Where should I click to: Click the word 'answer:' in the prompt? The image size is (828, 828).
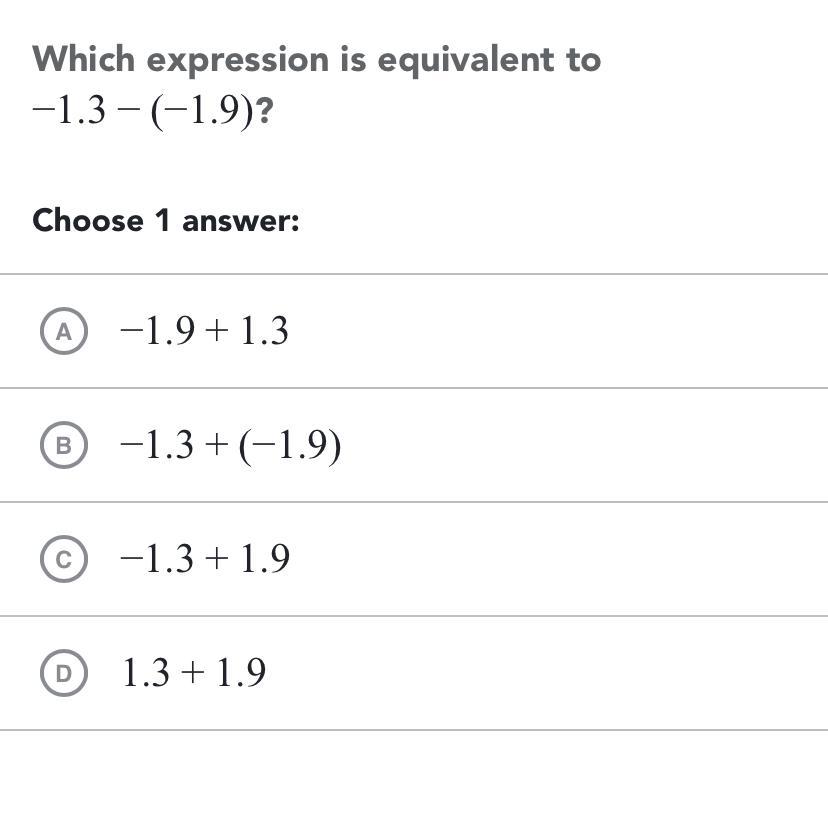point(240,220)
